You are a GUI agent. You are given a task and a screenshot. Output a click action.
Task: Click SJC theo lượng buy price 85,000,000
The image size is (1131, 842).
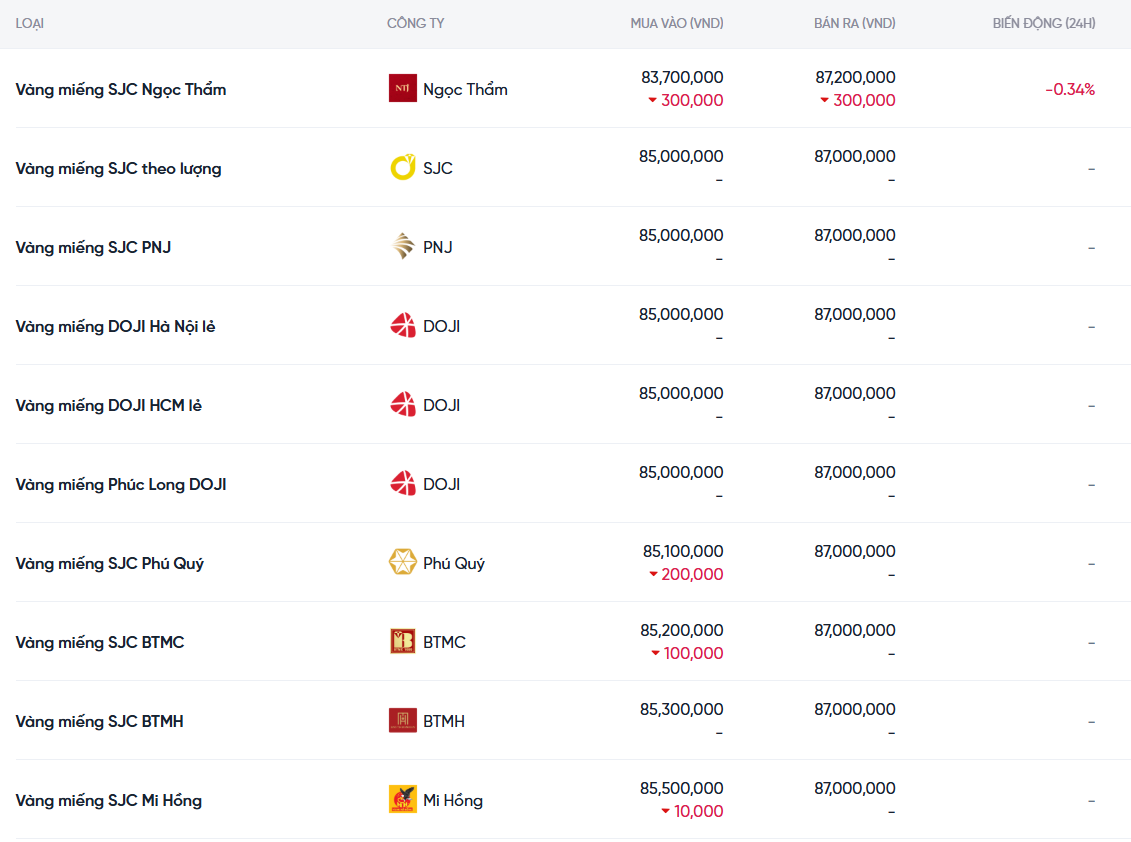tap(681, 157)
